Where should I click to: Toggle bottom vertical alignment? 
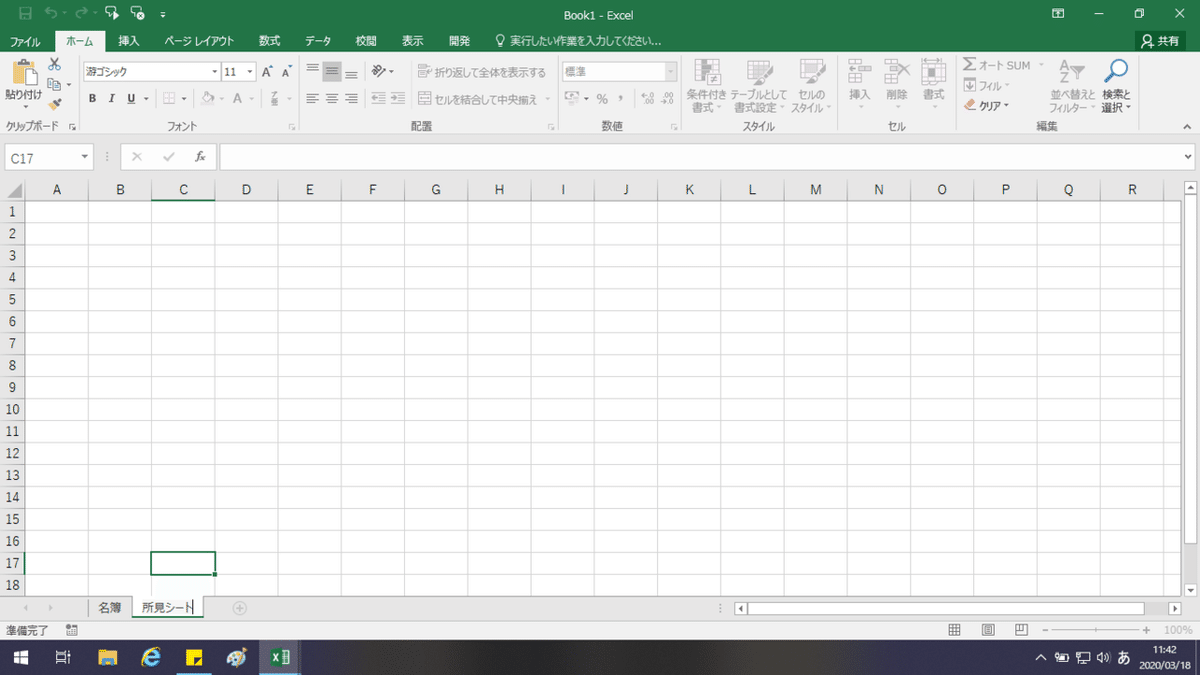[x=351, y=72]
